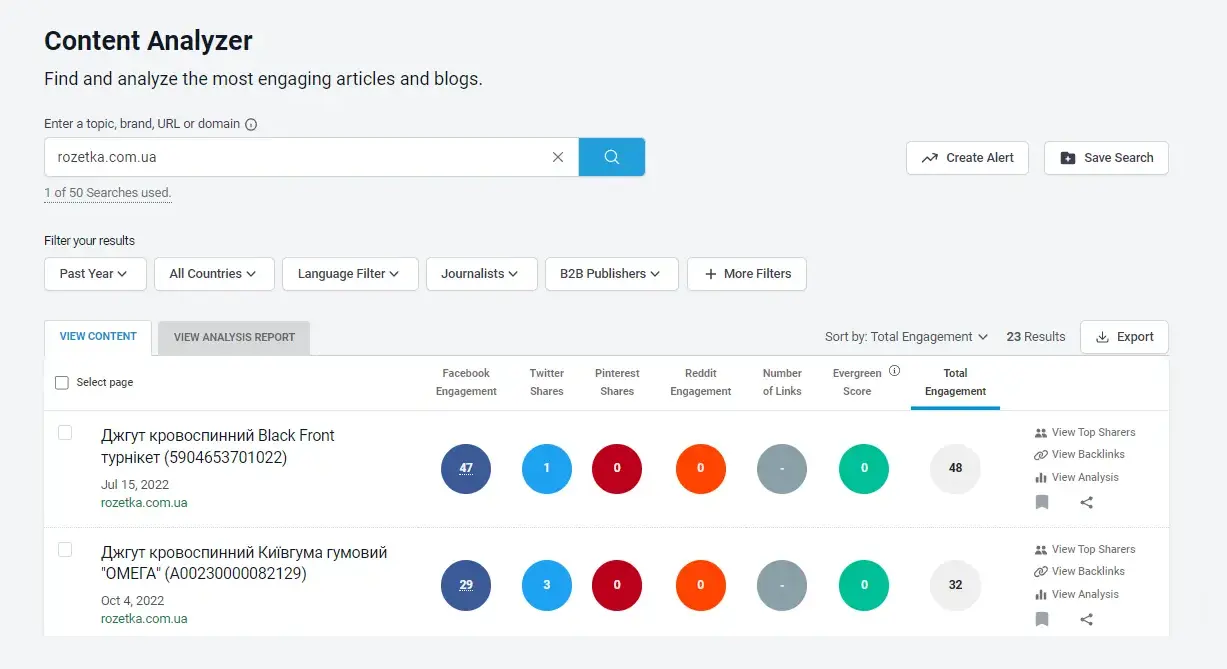Click Reddit engagement circle in Київгума row
Screen dimensions: 1227x669
click(701, 585)
